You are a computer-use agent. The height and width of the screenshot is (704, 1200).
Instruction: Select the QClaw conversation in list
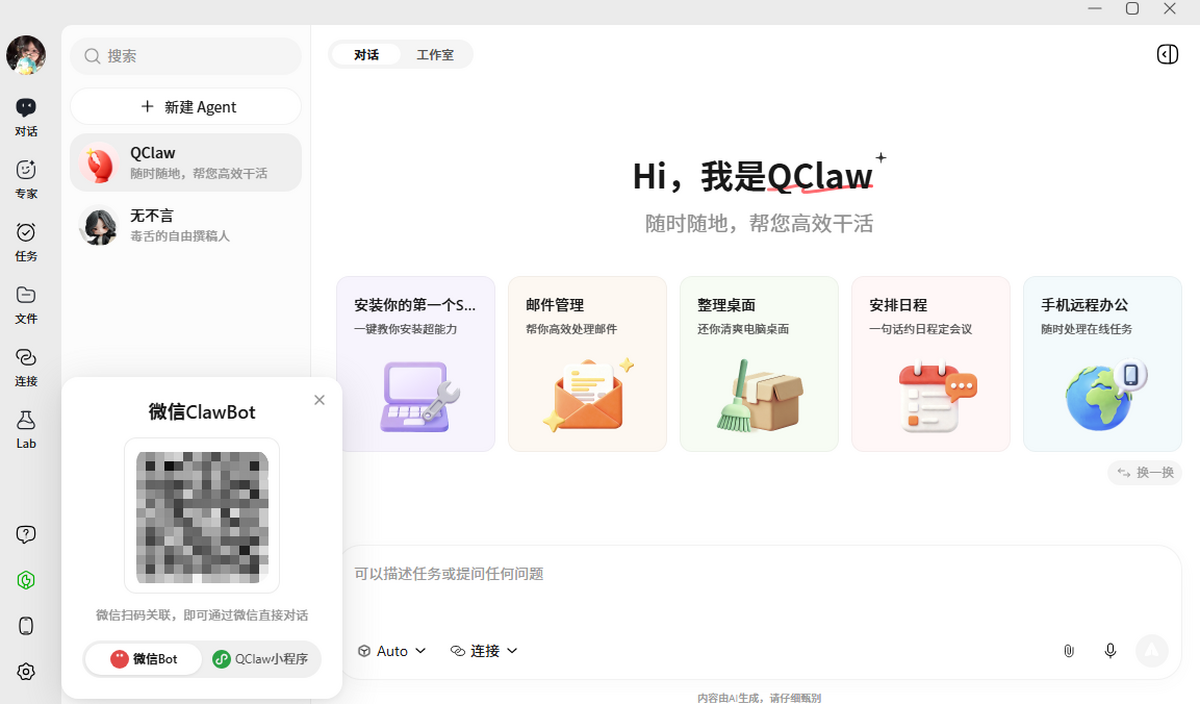click(186, 162)
